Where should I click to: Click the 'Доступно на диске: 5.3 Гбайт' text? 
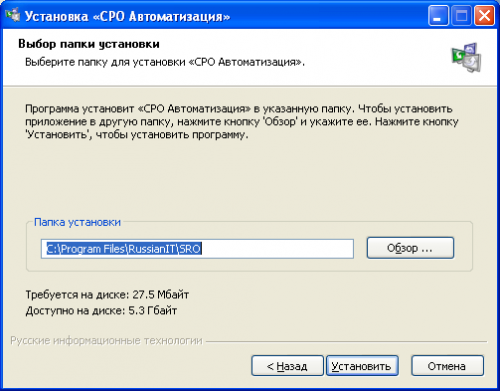pyautogui.click(x=101, y=311)
